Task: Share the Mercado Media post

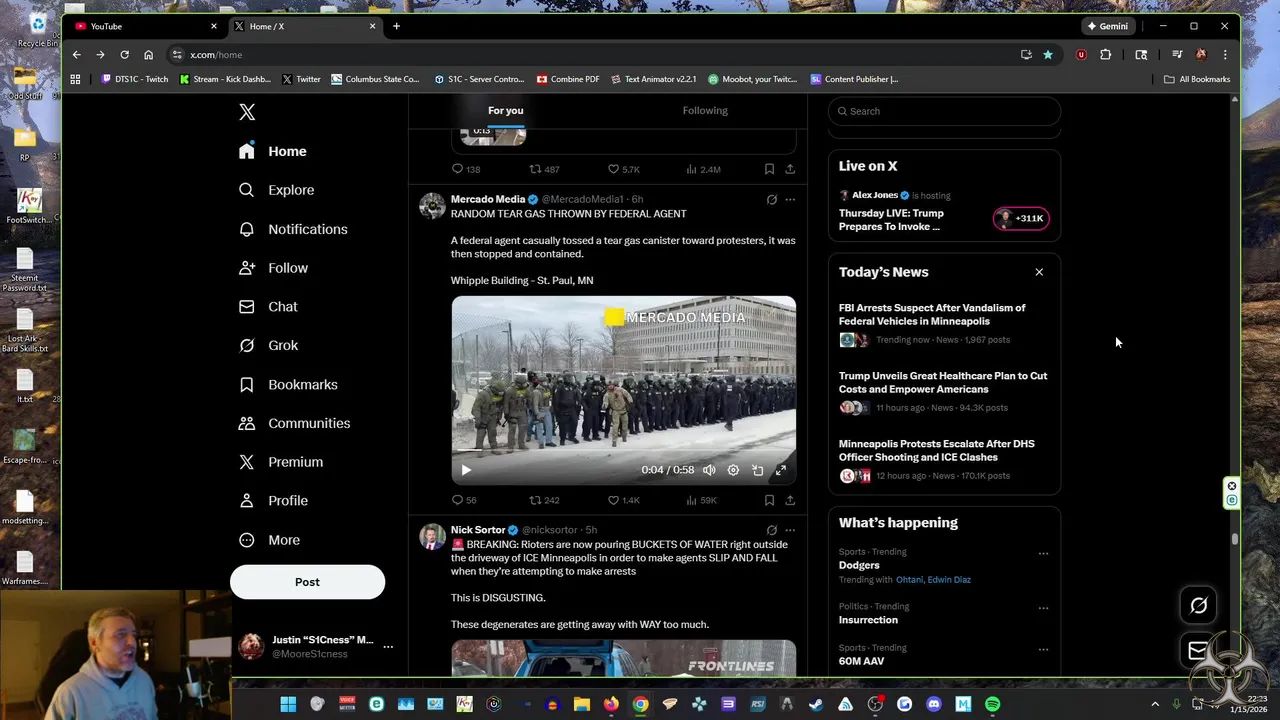Action: coord(790,500)
